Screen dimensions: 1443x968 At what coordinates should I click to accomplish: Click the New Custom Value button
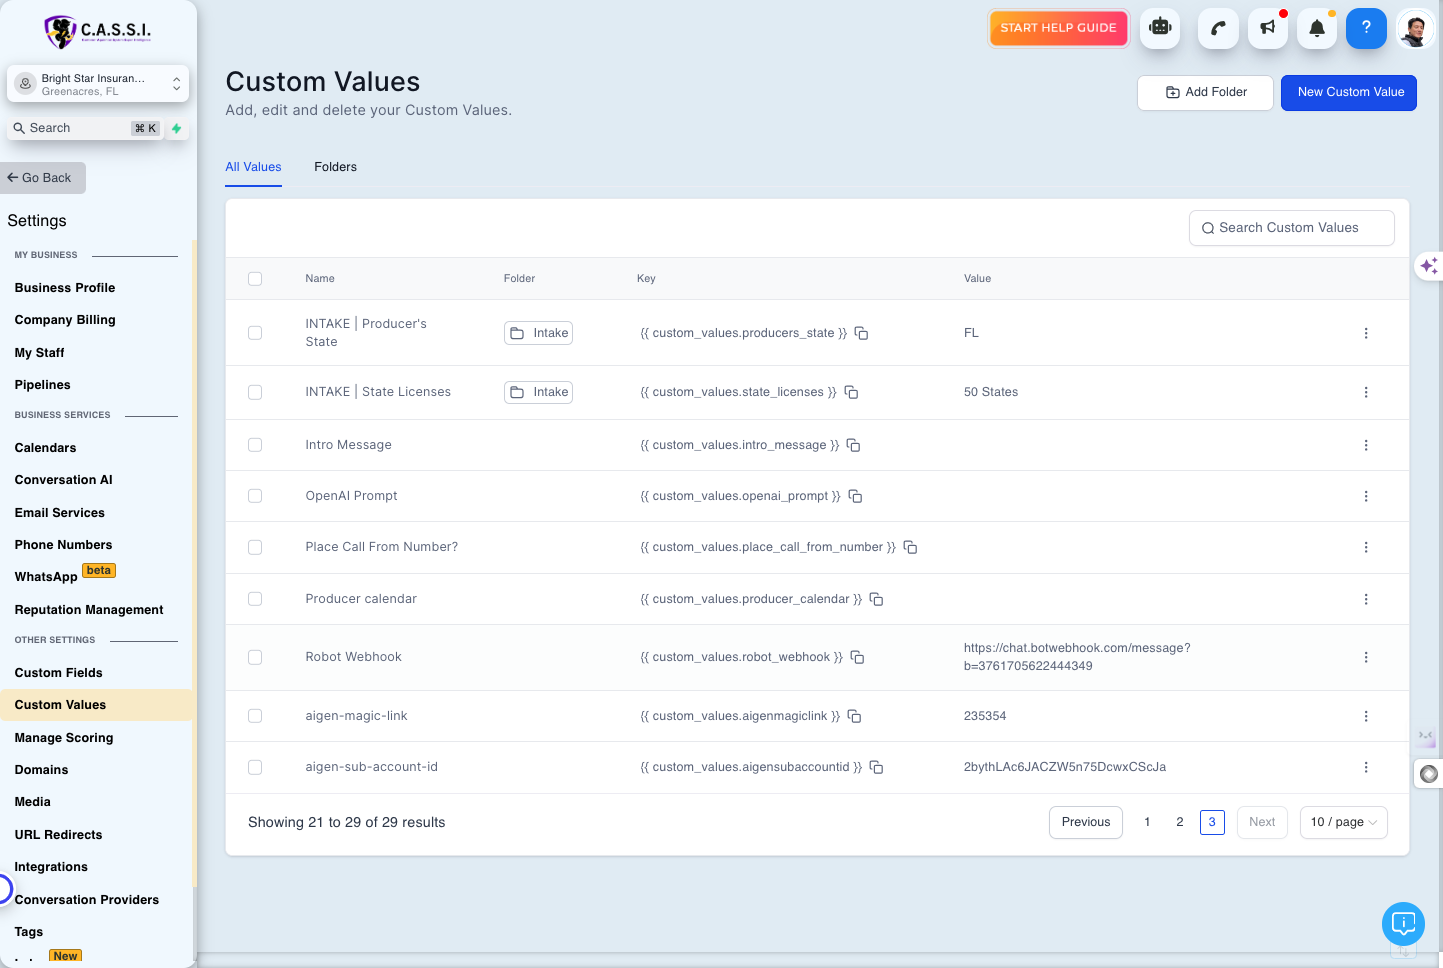(x=1349, y=93)
